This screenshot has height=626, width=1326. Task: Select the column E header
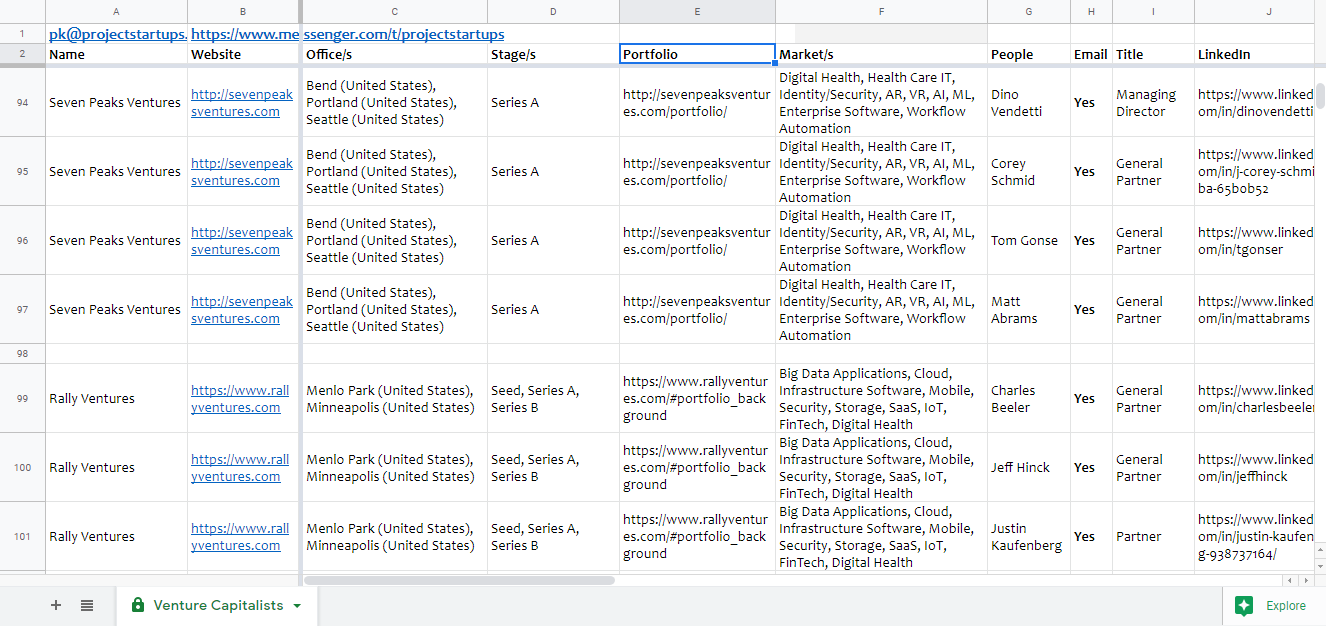[x=697, y=11]
